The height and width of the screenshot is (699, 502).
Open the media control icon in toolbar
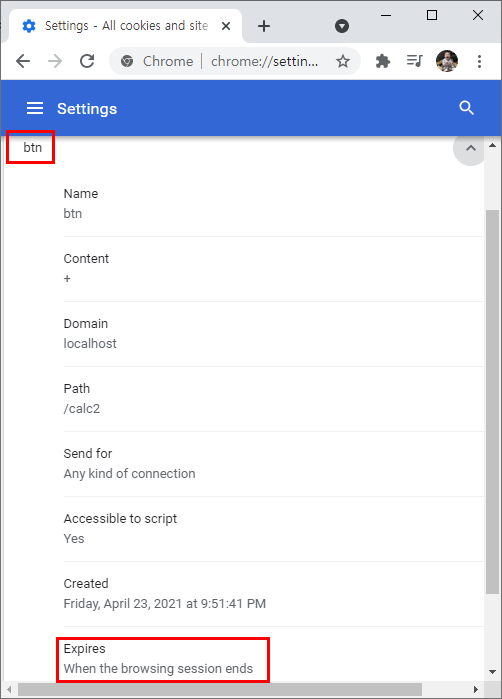(414, 61)
